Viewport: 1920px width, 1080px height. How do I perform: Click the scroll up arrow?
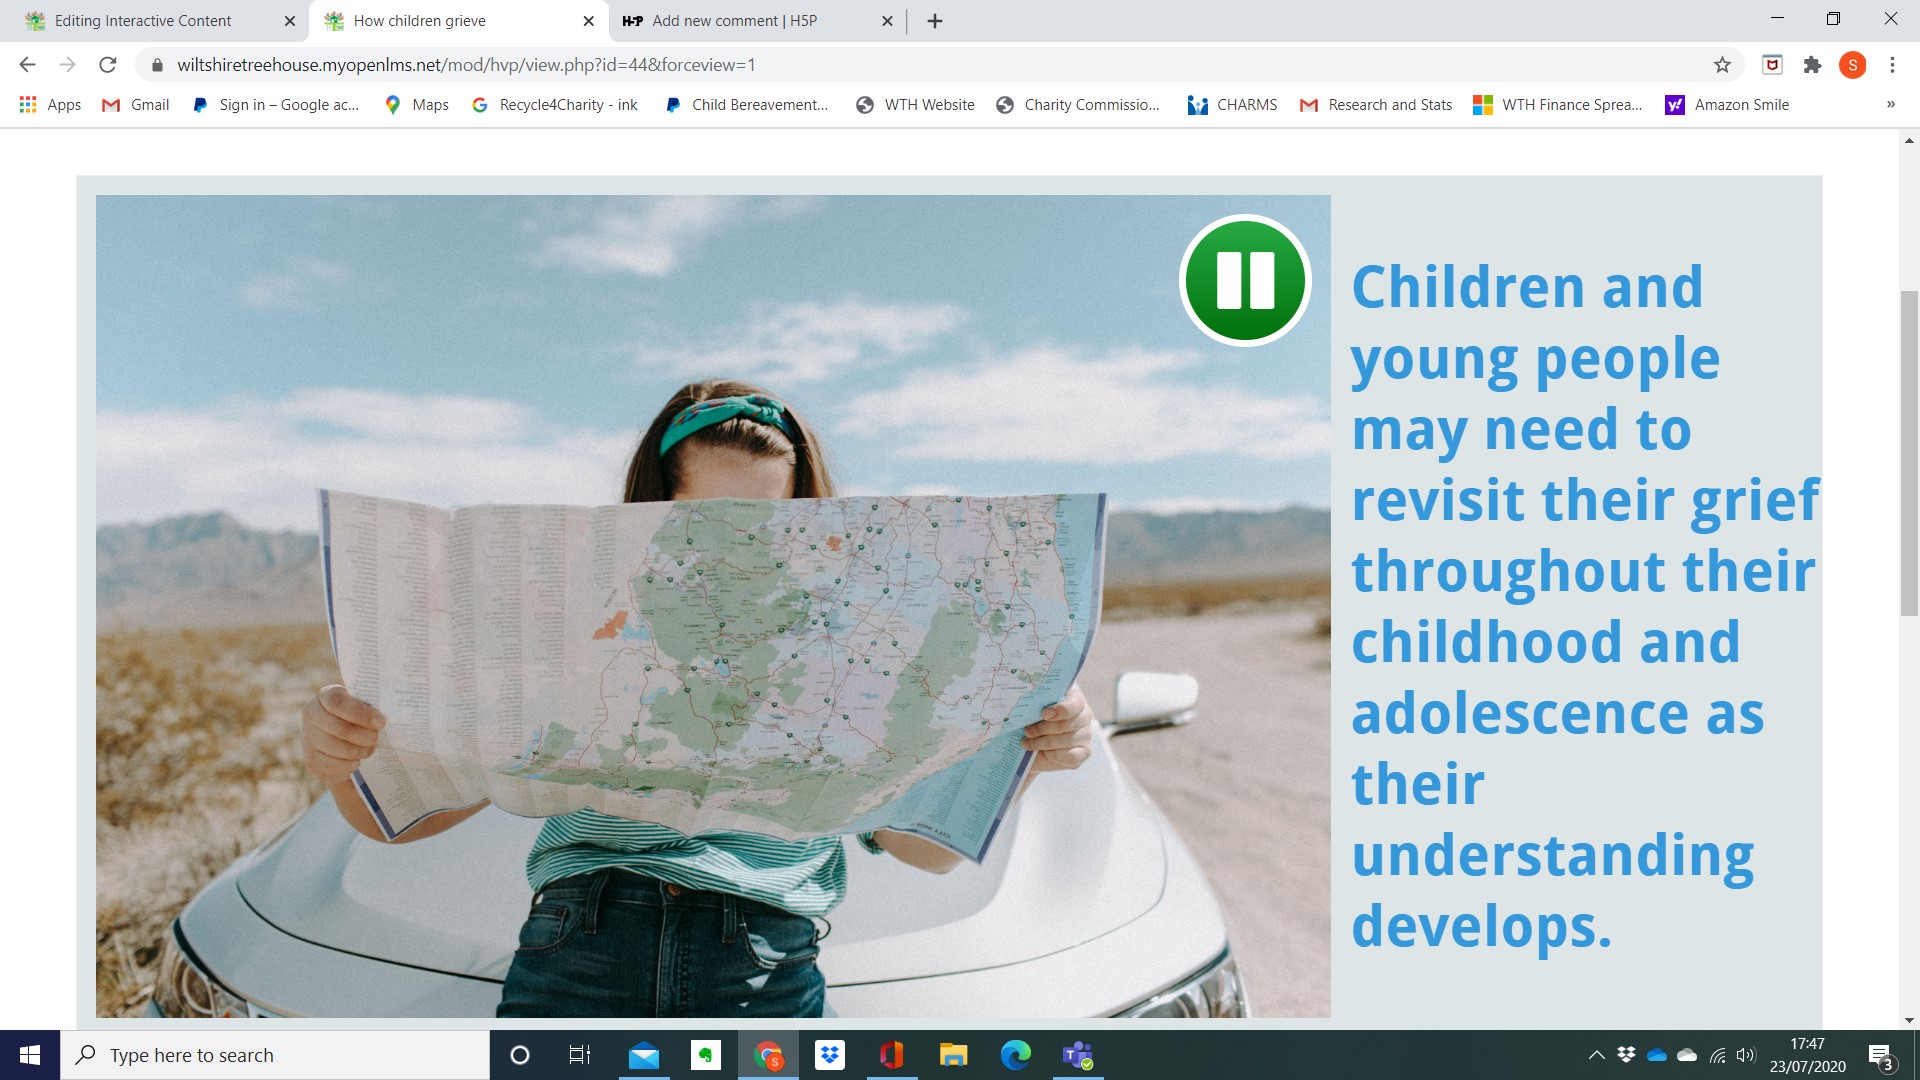tap(1909, 141)
